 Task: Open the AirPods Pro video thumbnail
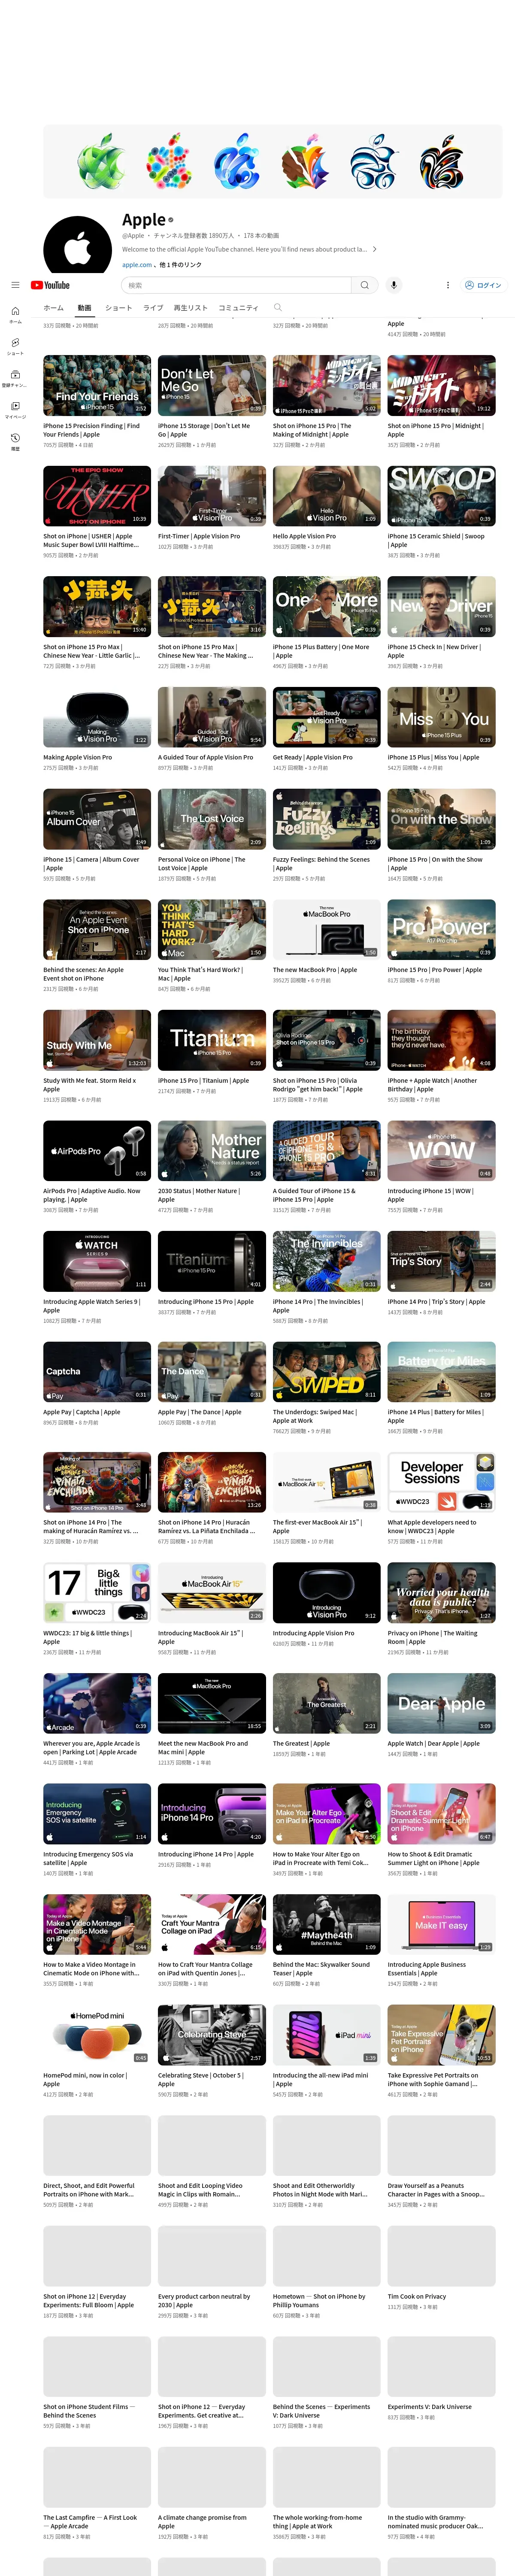pyautogui.click(x=97, y=1150)
